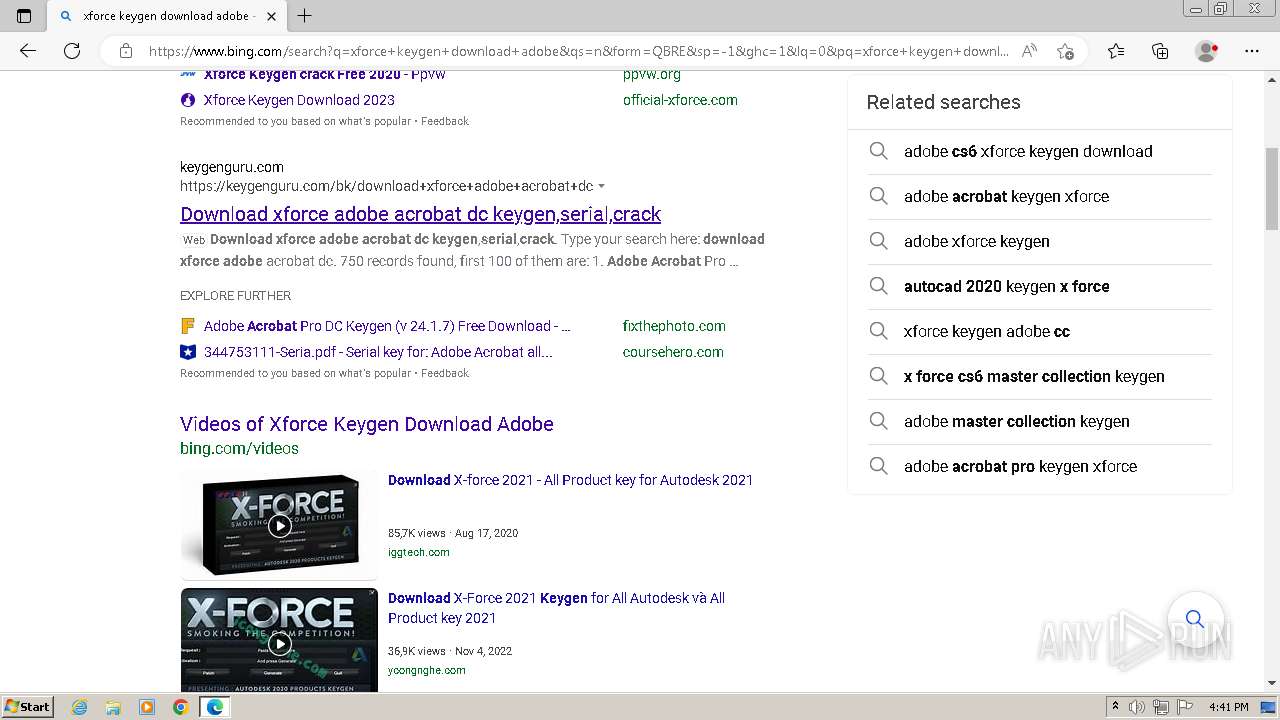Open 'Xforce Keygen Download 2023' link
1280x720 pixels.
pos(299,100)
